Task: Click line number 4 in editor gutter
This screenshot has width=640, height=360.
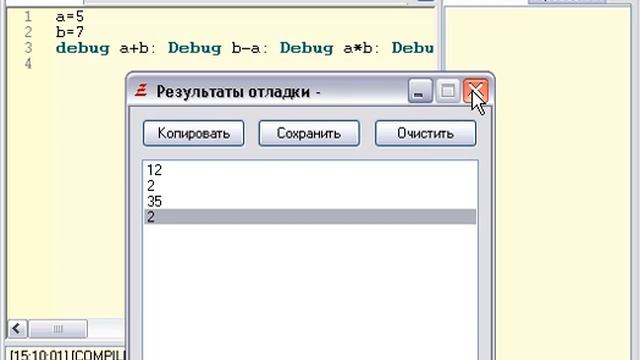Action: click(28, 64)
